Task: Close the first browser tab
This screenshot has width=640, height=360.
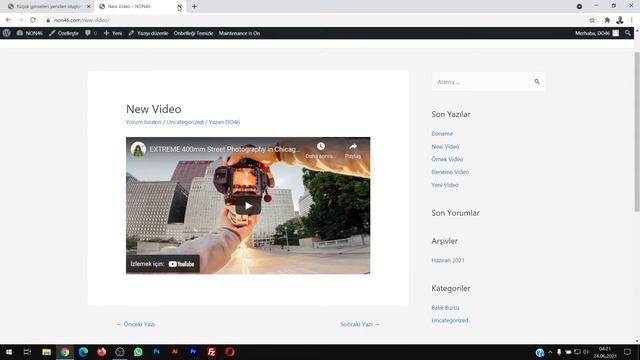Action: click(89, 7)
